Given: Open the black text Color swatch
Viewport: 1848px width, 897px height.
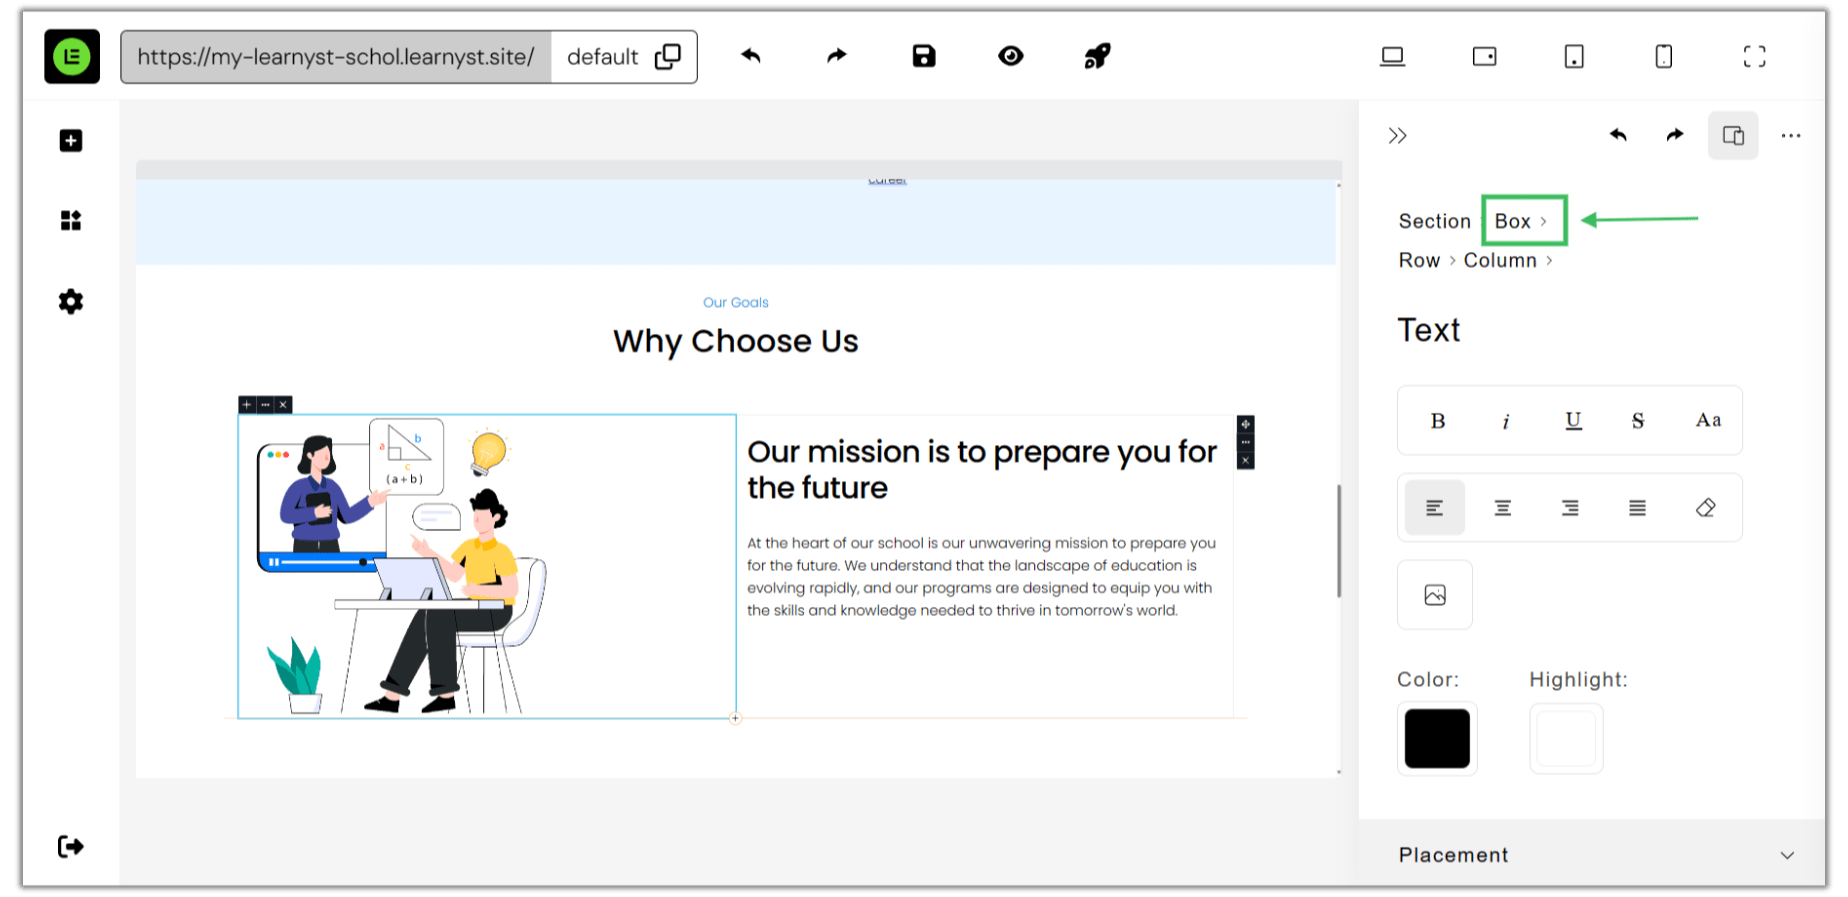Looking at the screenshot, I should coord(1437,739).
